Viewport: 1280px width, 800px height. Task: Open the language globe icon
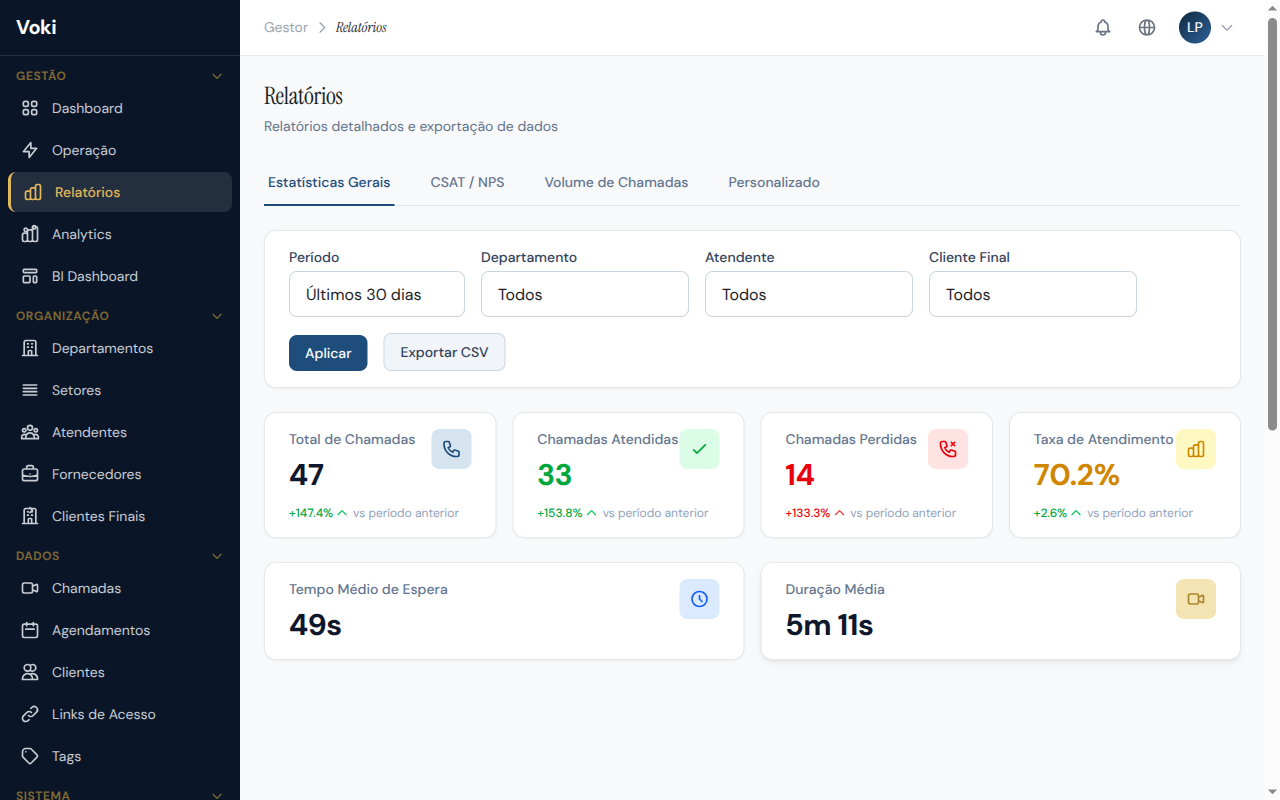pyautogui.click(x=1147, y=28)
